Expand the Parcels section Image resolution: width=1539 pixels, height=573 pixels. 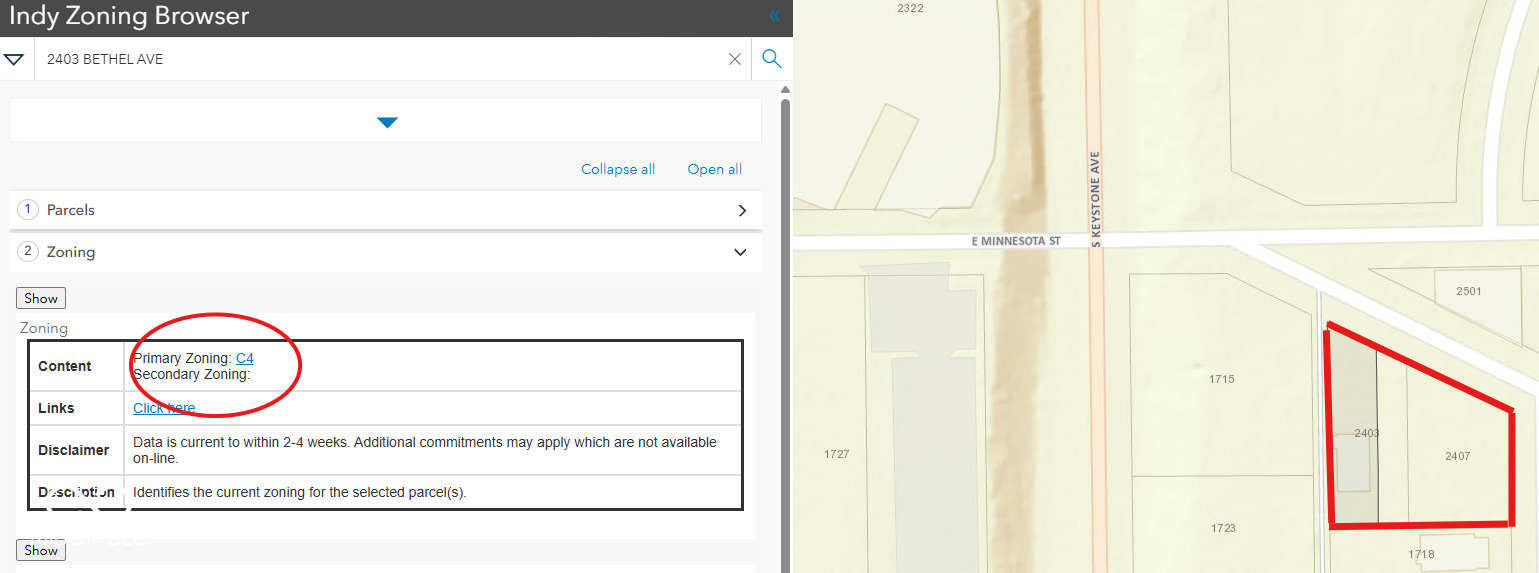pyautogui.click(x=385, y=210)
